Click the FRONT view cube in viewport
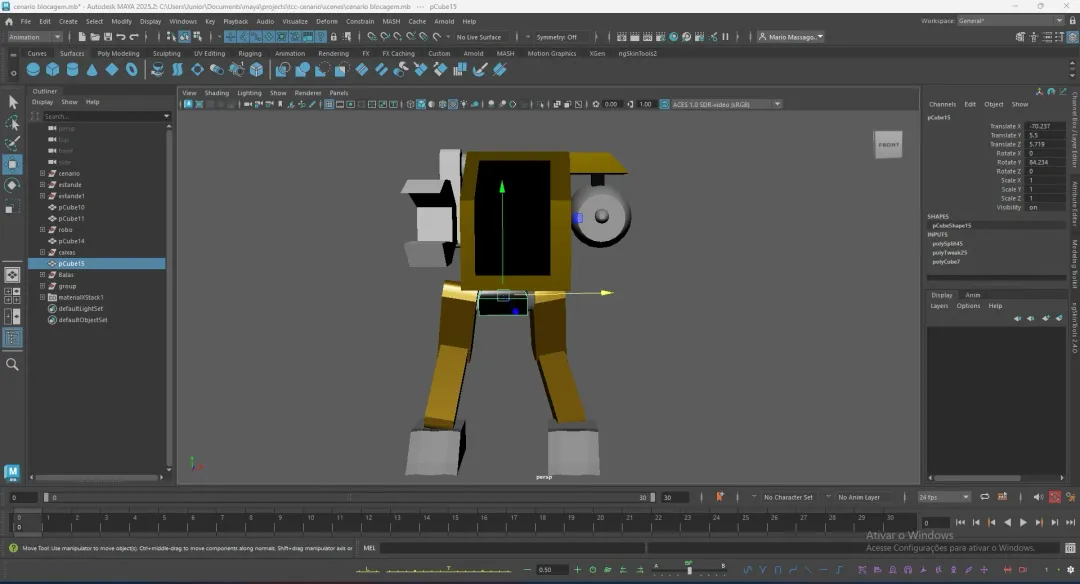The height and width of the screenshot is (584, 1080). tap(889, 145)
